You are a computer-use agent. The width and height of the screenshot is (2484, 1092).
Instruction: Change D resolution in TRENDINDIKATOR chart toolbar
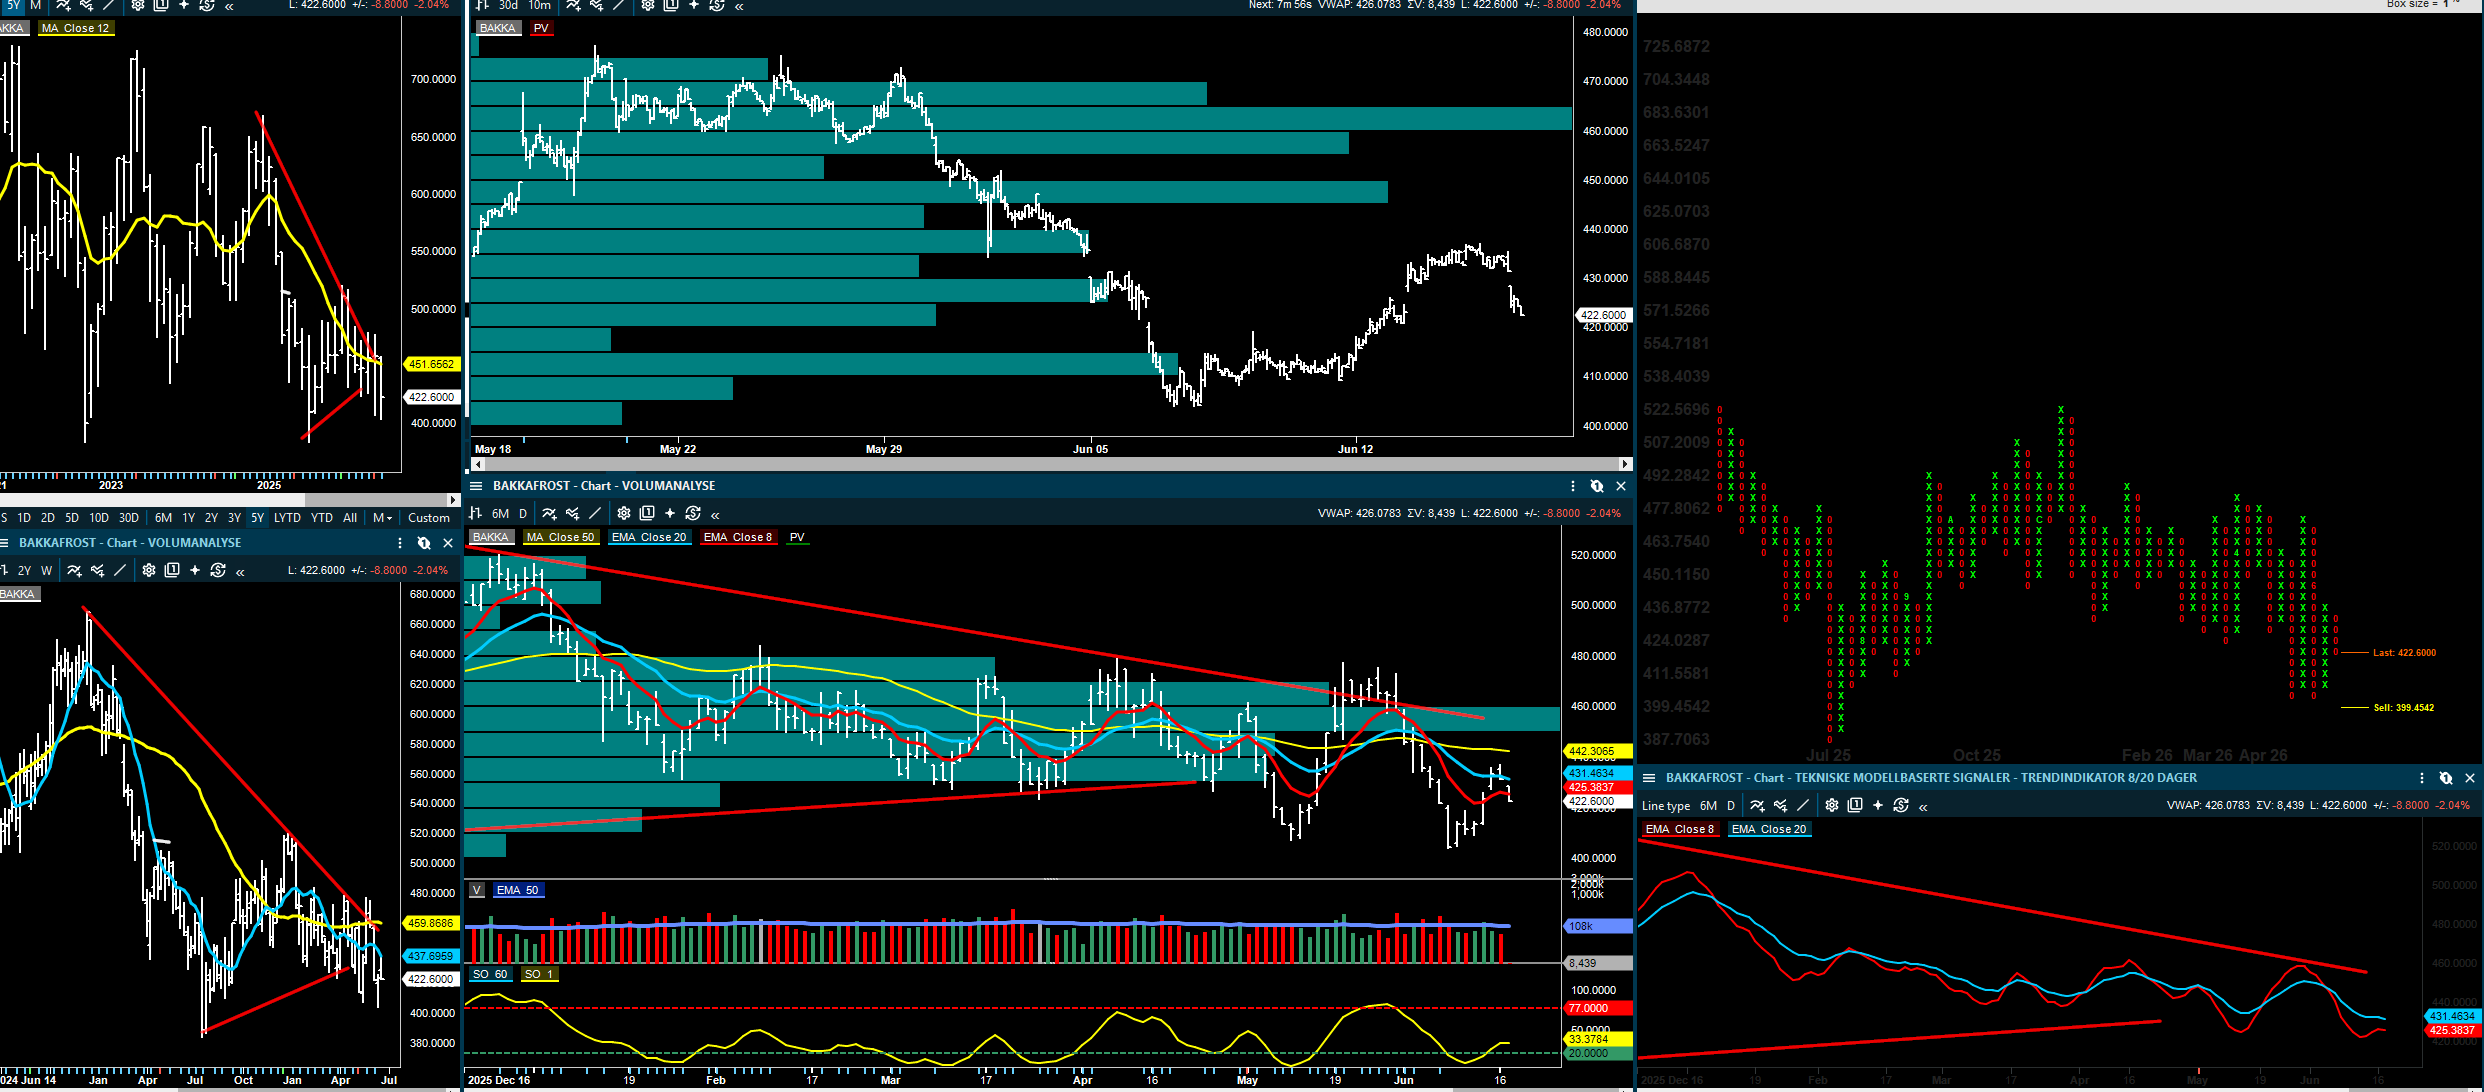(1731, 805)
